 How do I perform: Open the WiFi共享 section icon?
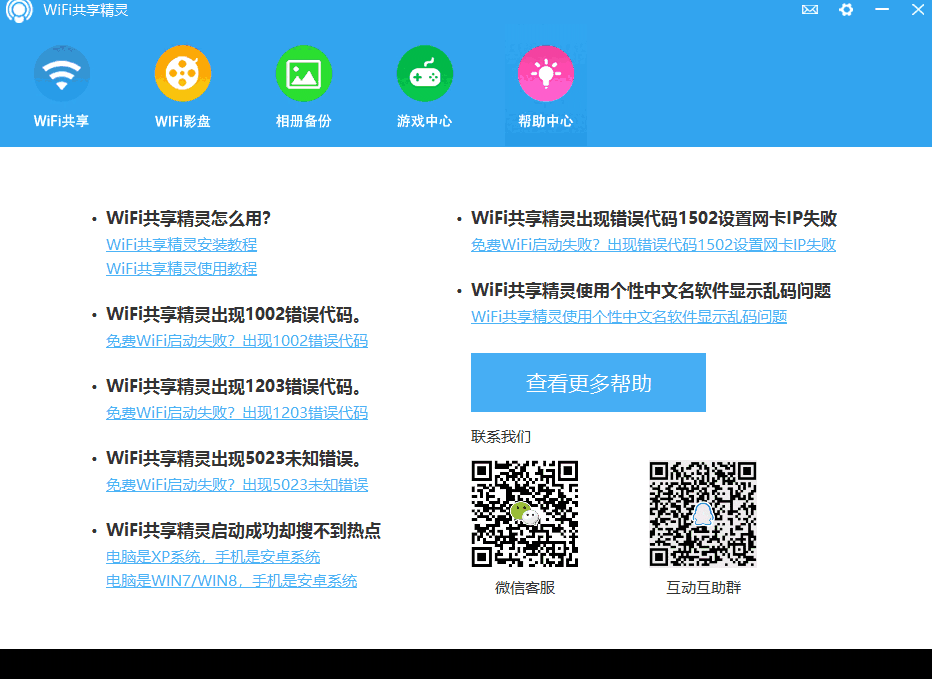click(x=62, y=74)
